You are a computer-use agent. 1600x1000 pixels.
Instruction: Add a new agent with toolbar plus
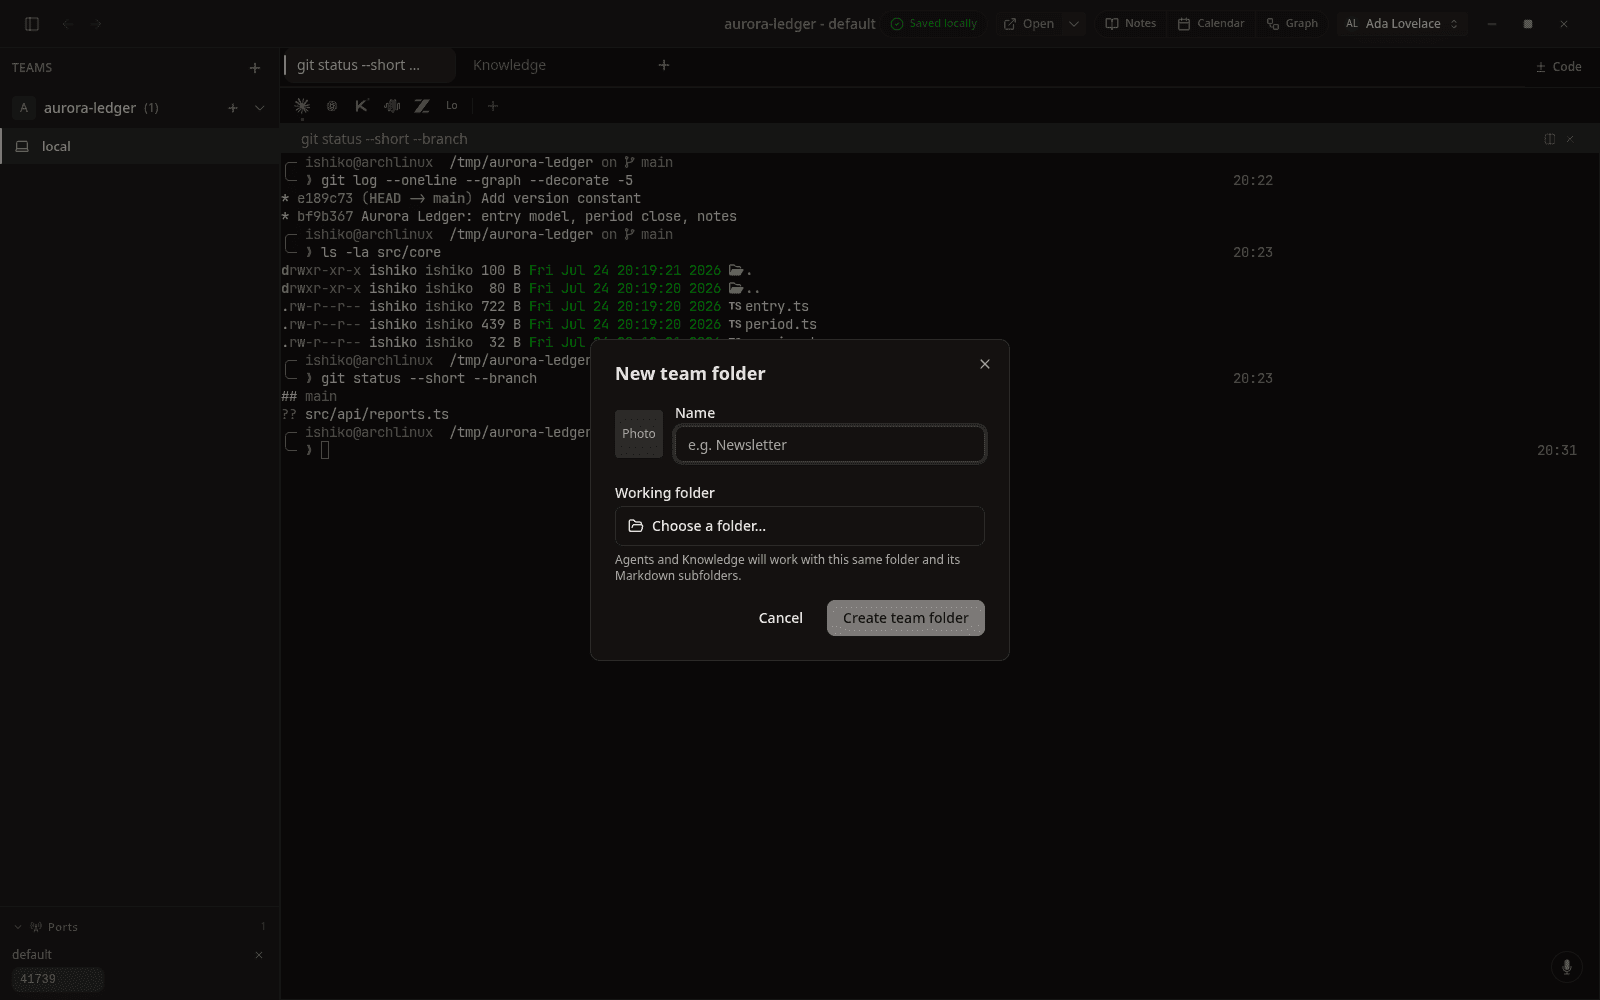point(492,106)
